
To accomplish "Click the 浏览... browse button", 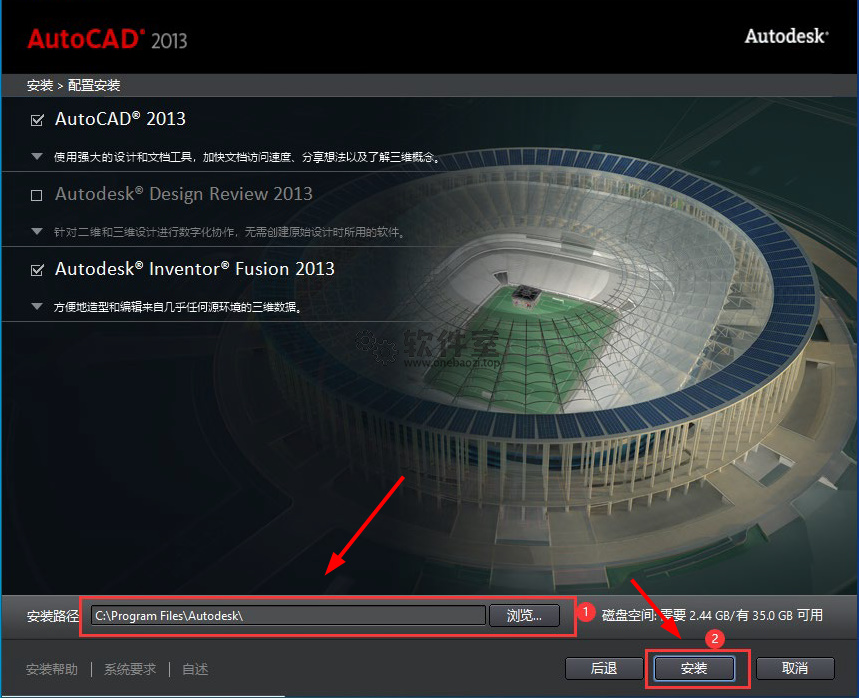I will click(524, 615).
